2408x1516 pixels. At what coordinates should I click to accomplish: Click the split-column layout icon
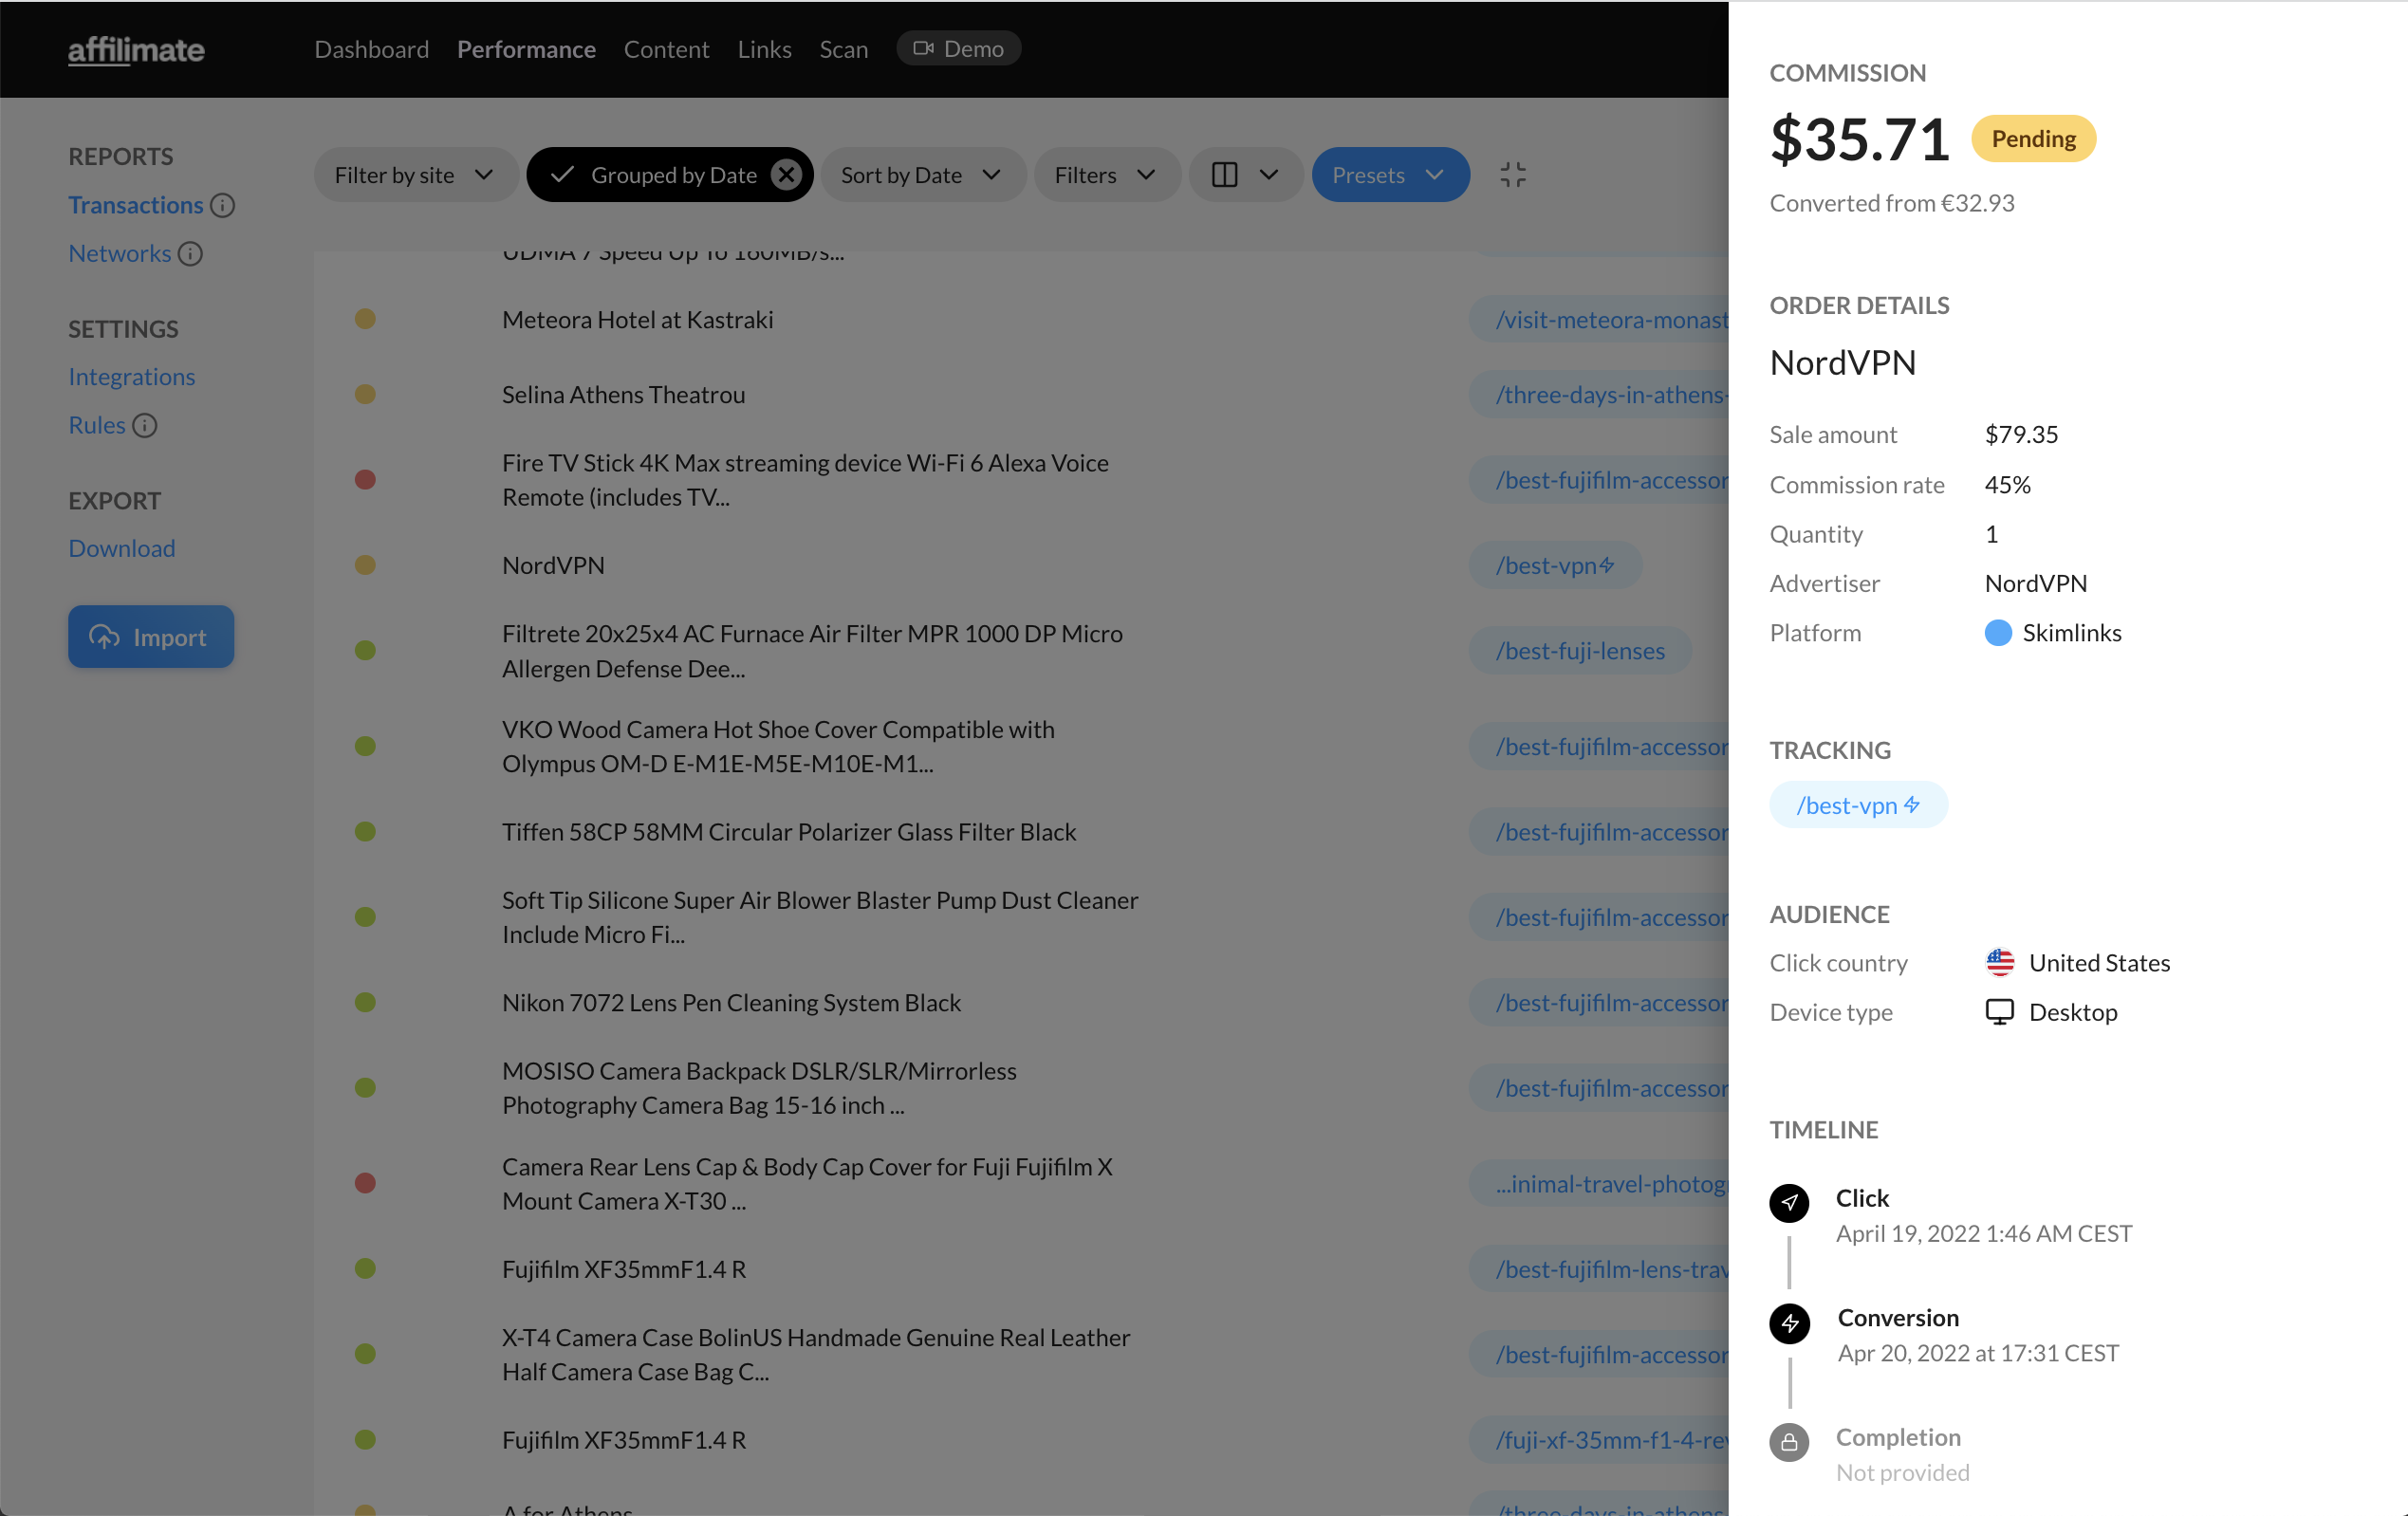pos(1227,174)
